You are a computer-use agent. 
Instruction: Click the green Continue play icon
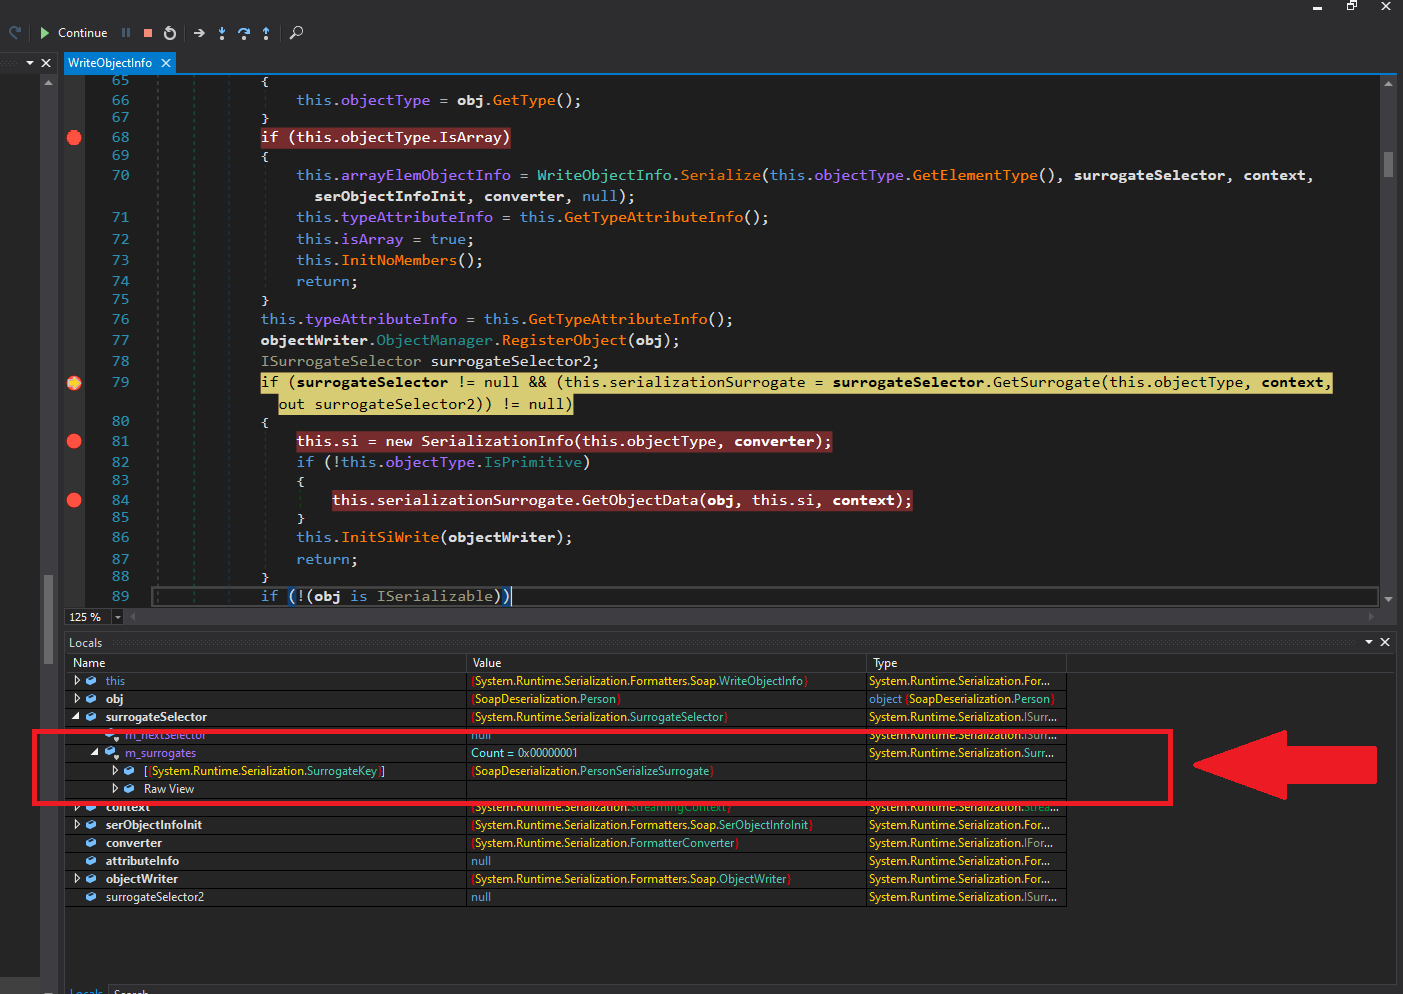(x=44, y=33)
